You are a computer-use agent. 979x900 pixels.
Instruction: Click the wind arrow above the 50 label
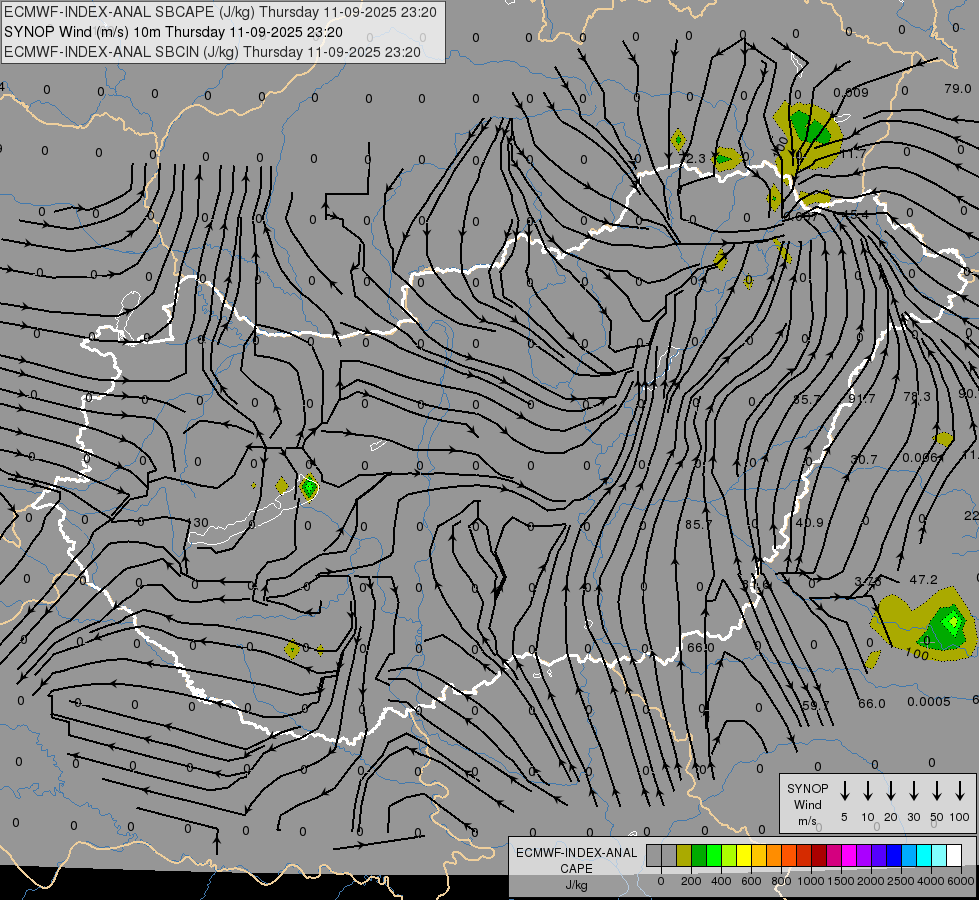pos(937,791)
